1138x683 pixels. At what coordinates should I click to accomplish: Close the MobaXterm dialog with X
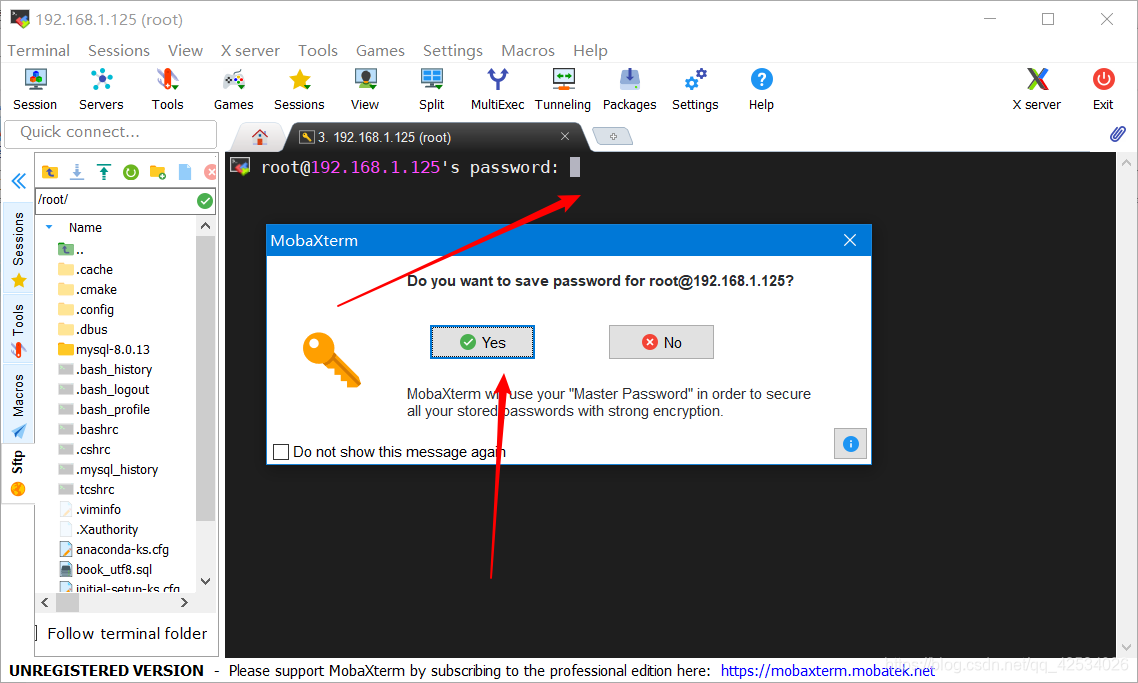pyautogui.click(x=850, y=240)
